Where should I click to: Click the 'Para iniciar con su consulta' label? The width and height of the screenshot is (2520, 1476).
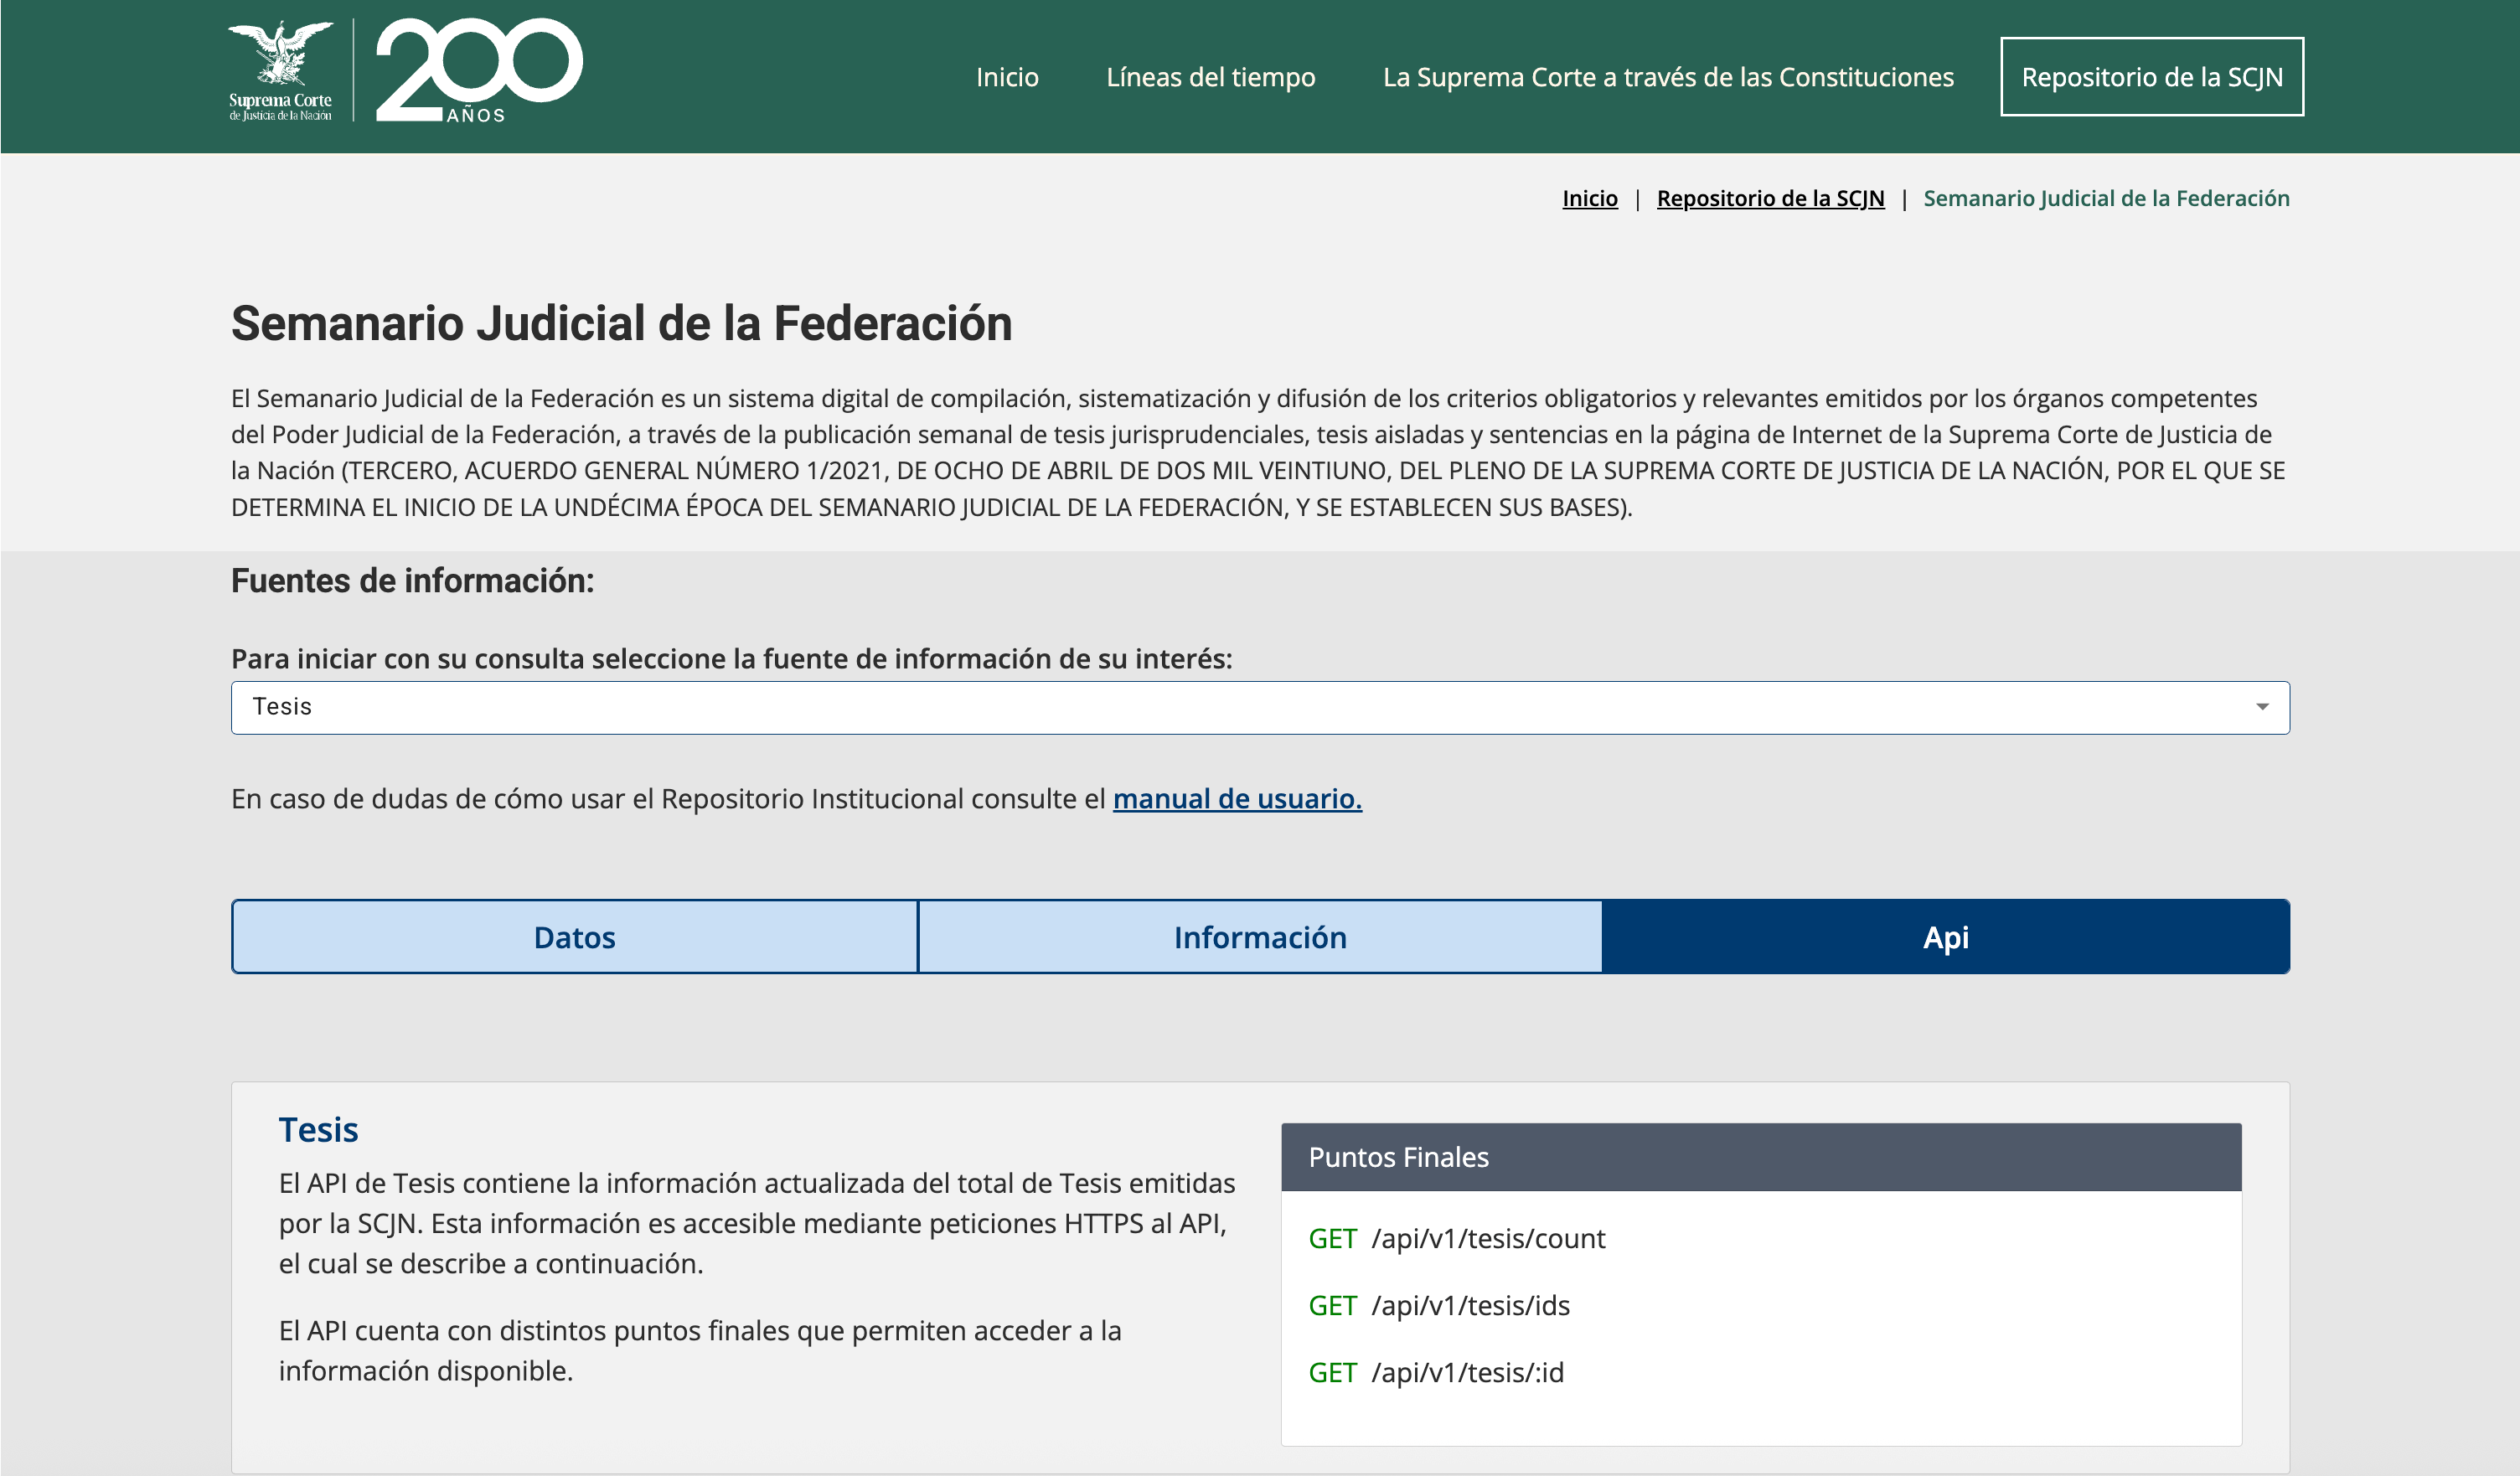(x=731, y=658)
